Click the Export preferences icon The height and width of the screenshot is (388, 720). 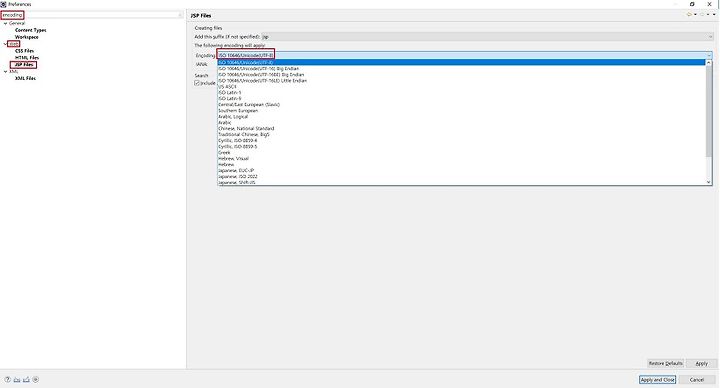(x=26, y=380)
